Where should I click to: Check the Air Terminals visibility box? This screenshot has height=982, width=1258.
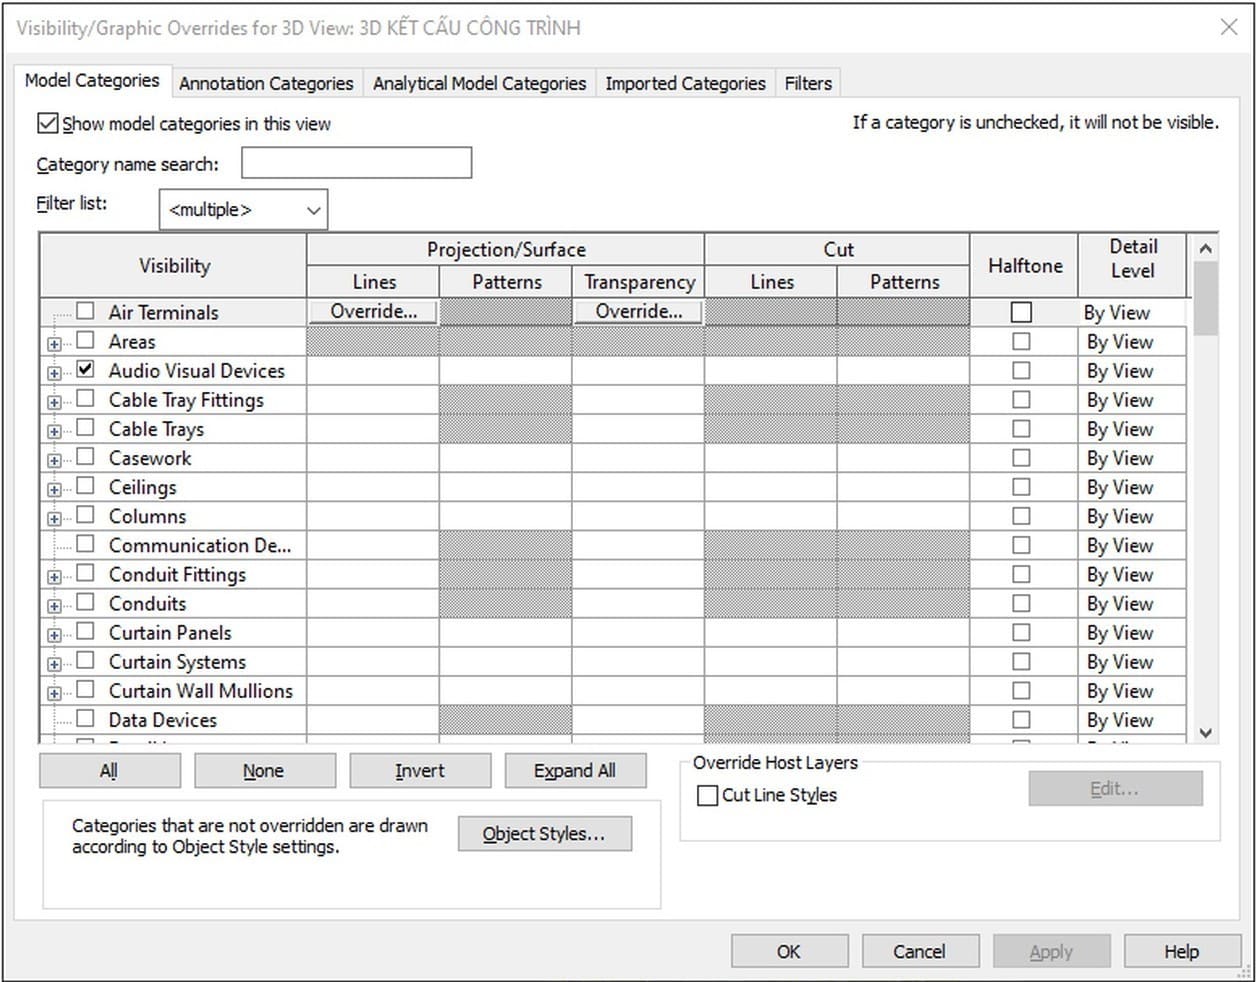click(86, 311)
